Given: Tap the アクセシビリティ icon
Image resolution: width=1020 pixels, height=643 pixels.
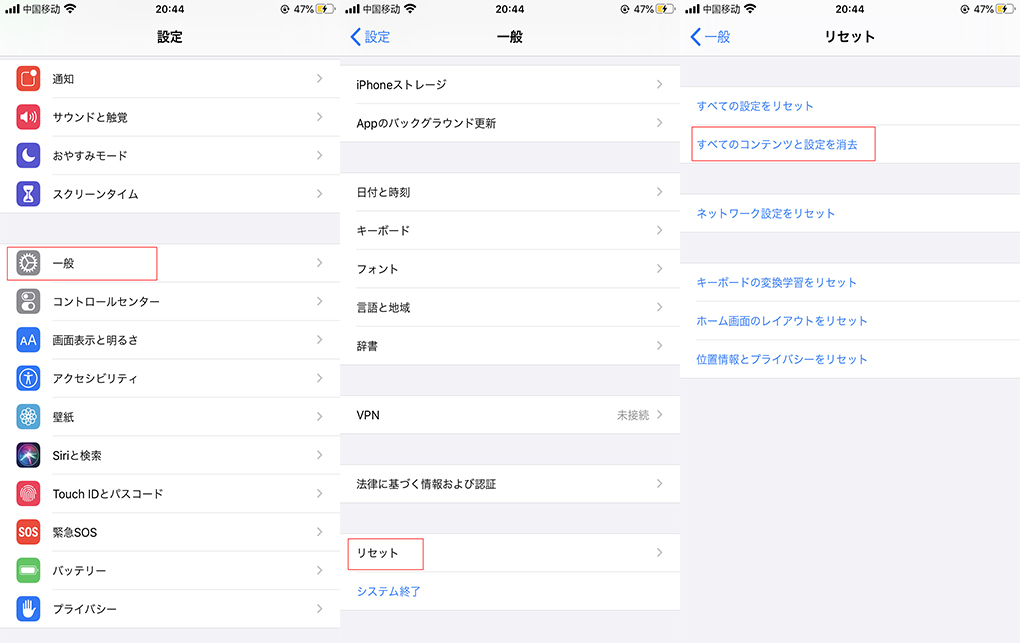Looking at the screenshot, I should pyautogui.click(x=28, y=378).
